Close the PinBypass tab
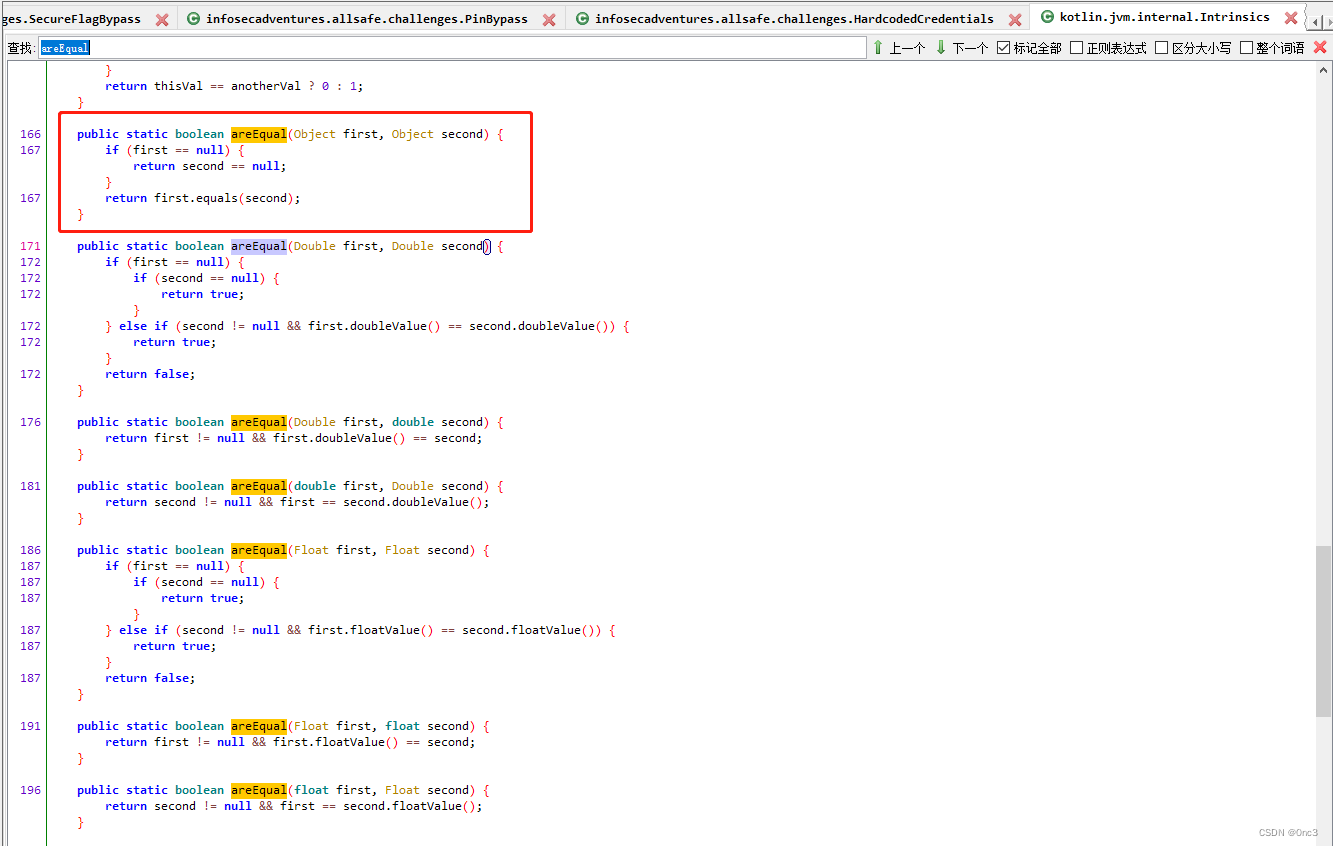The image size is (1333, 846). point(549,19)
